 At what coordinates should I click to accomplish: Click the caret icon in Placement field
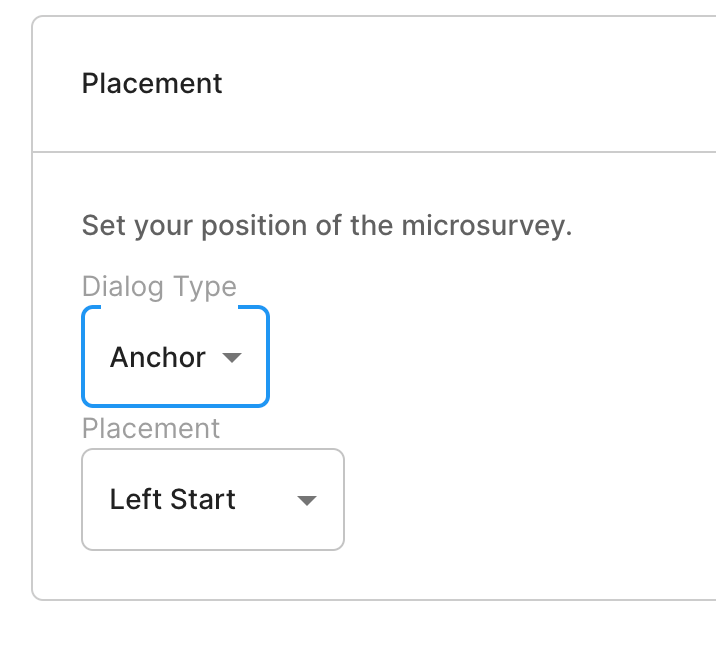[307, 500]
